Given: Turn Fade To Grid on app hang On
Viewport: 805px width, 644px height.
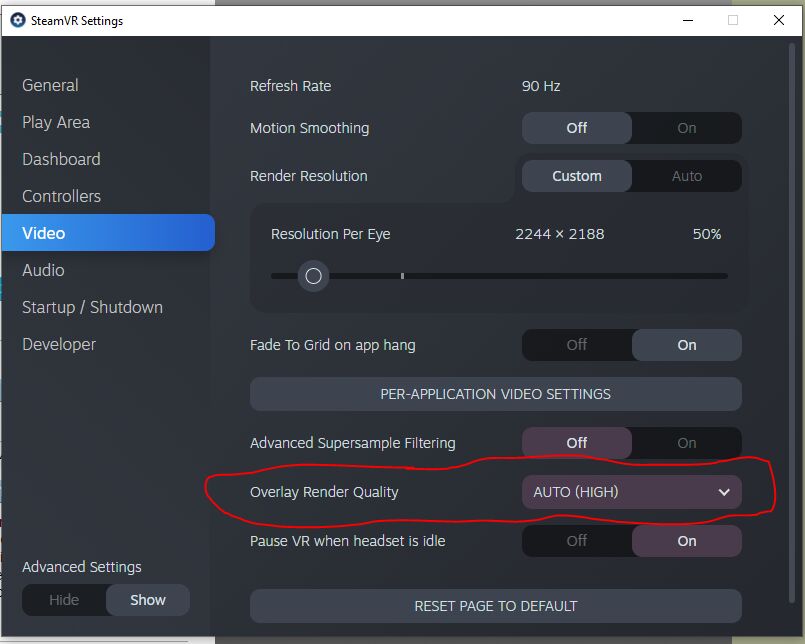Looking at the screenshot, I should [686, 345].
